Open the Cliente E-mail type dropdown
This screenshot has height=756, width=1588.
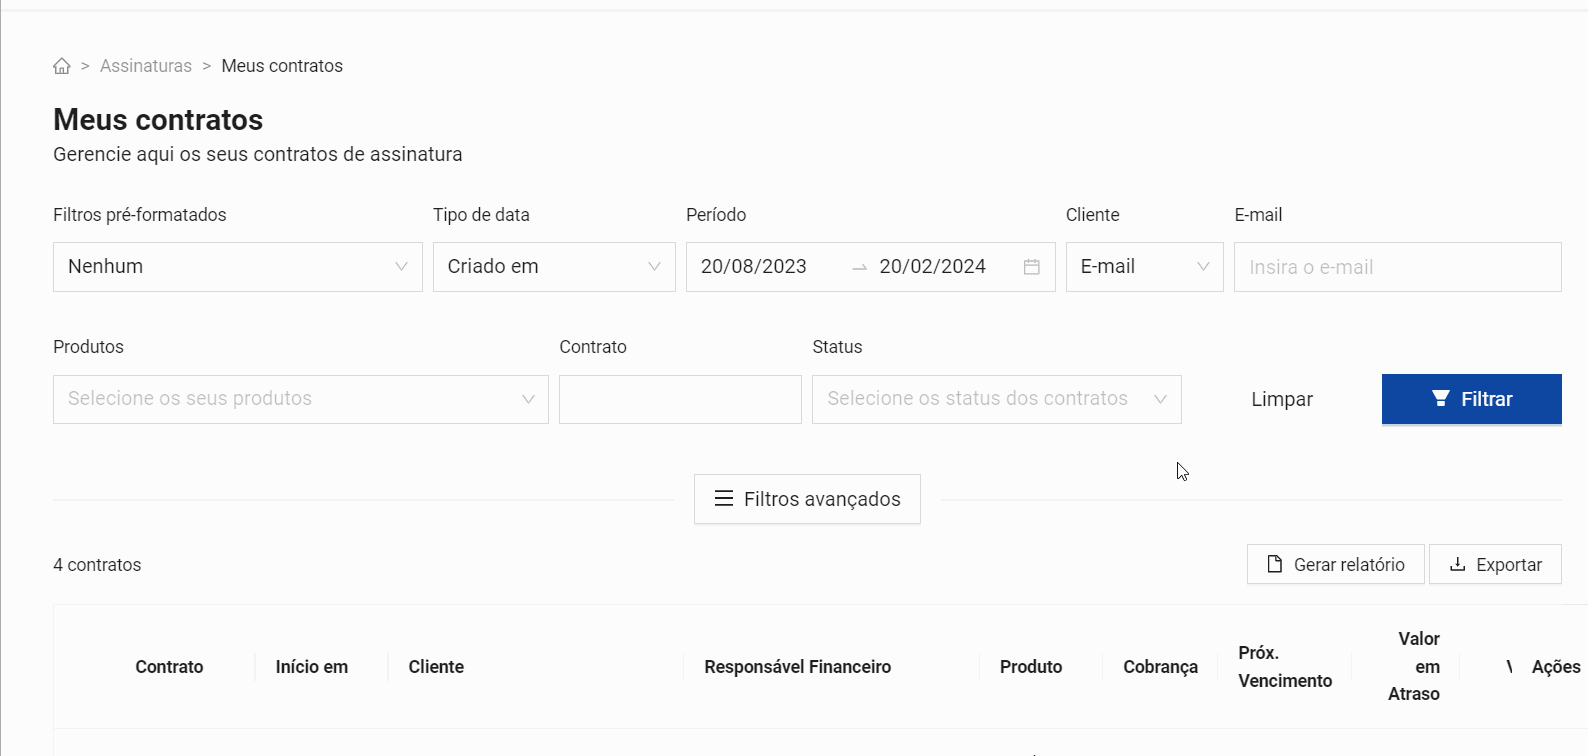click(1144, 267)
